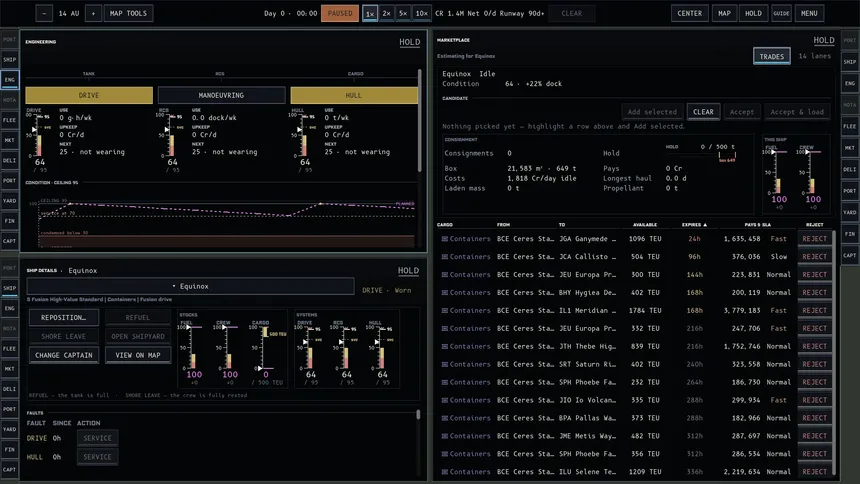Image resolution: width=860 pixels, height=484 pixels.
Task: Reject the Callisto 504 TEU trade
Action: coord(814,257)
